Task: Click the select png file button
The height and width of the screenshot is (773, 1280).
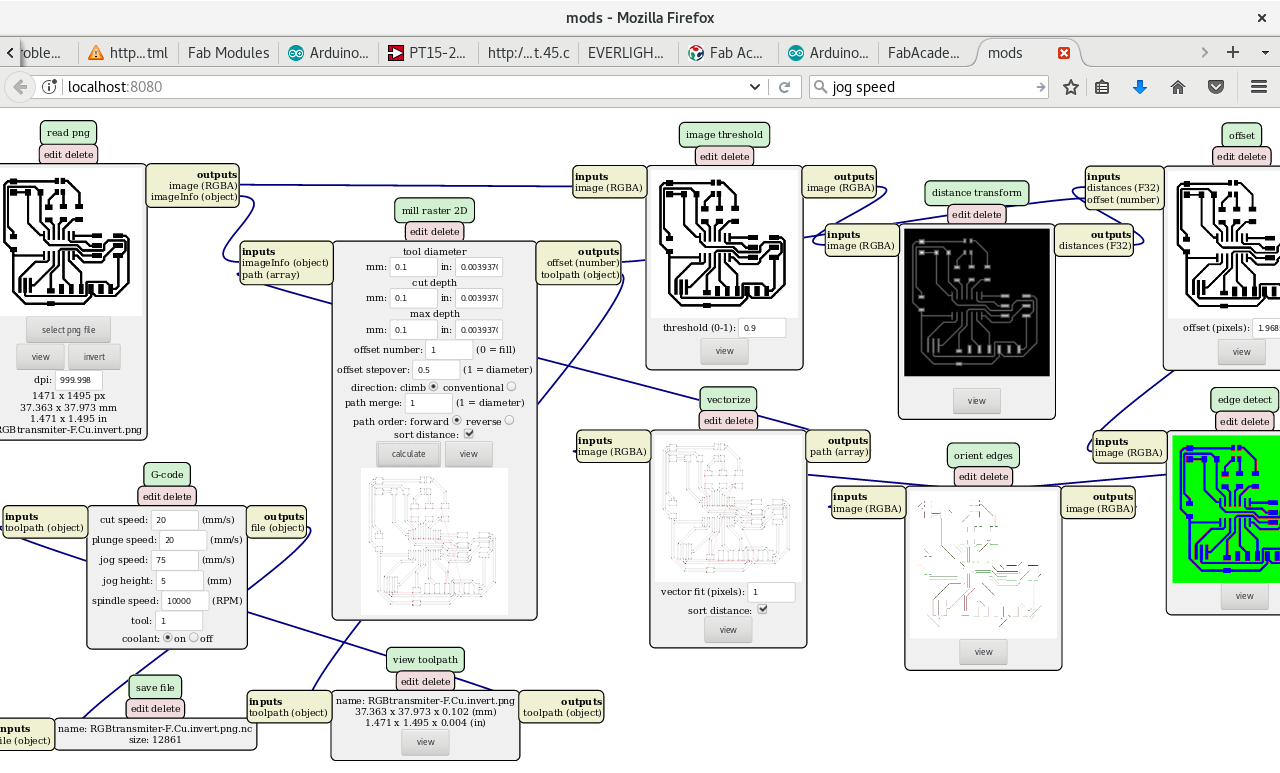Action: point(69,330)
